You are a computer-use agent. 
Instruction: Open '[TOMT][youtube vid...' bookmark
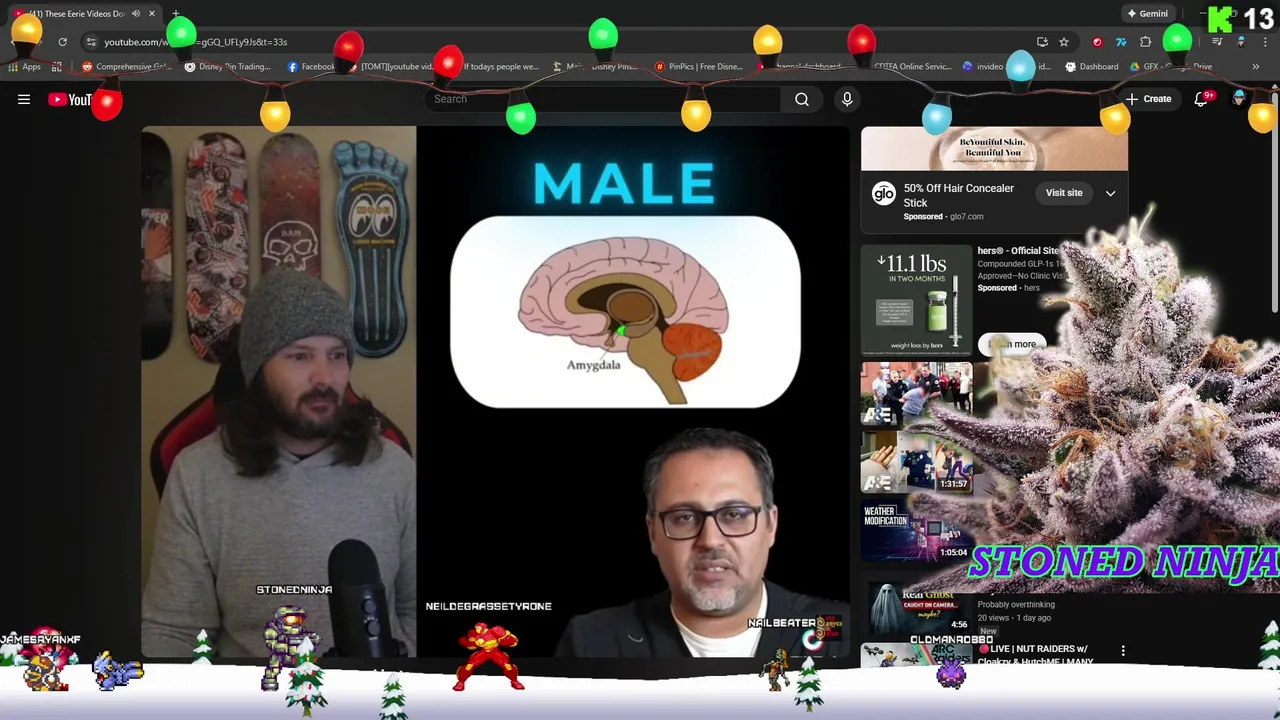tap(392, 67)
